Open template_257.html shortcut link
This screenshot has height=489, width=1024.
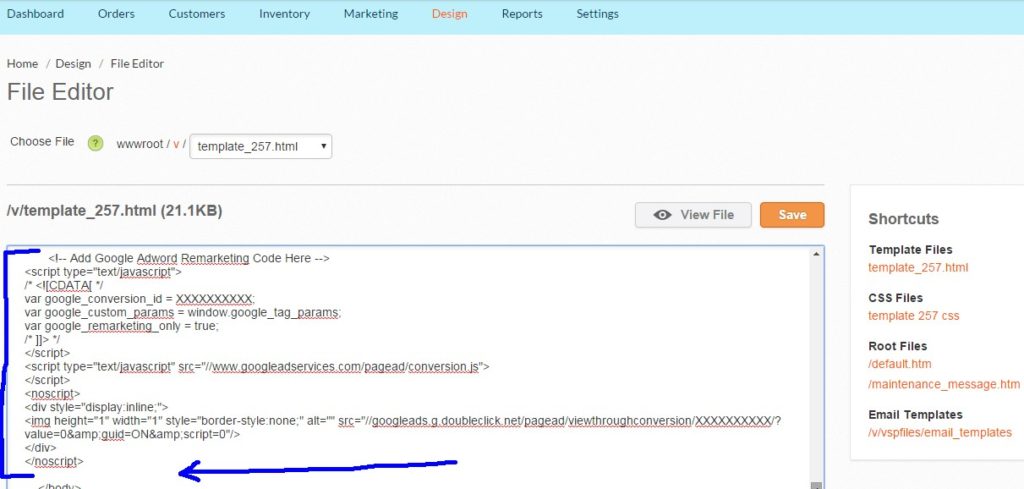(x=918, y=267)
